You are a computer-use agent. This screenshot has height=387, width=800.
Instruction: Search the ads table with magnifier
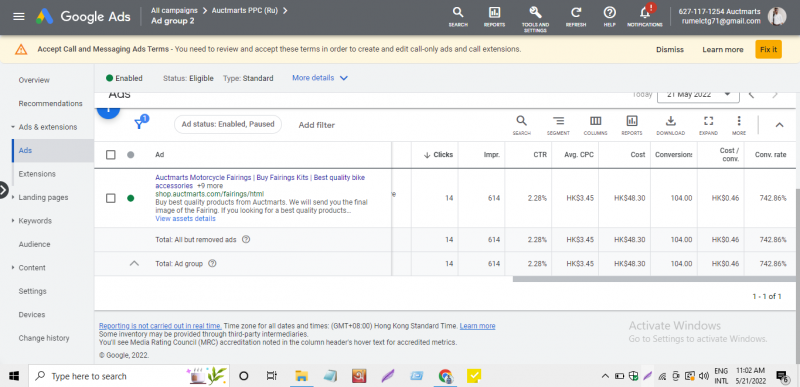[521, 125]
